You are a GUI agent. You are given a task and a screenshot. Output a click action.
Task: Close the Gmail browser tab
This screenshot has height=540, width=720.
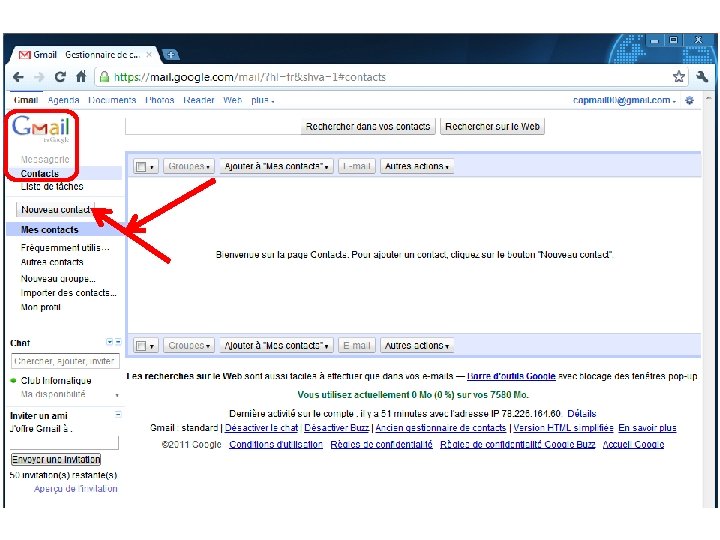click(x=149, y=55)
